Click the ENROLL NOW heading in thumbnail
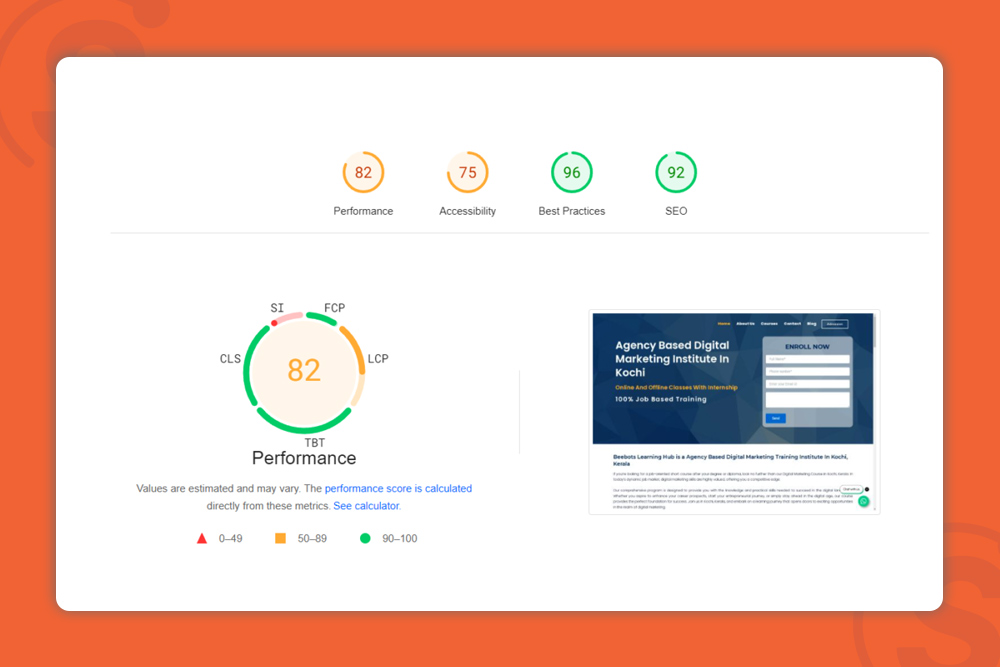This screenshot has height=667, width=1000. pos(807,347)
